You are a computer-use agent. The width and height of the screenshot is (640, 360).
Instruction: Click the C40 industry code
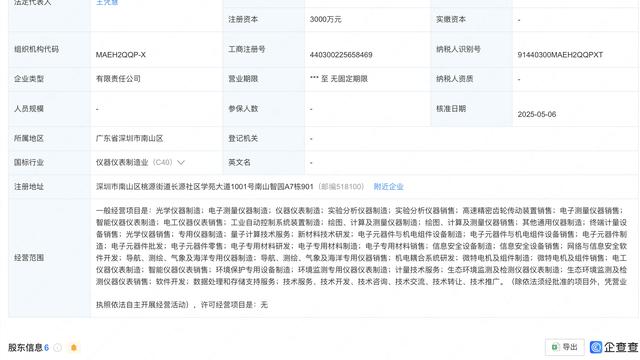coord(162,162)
